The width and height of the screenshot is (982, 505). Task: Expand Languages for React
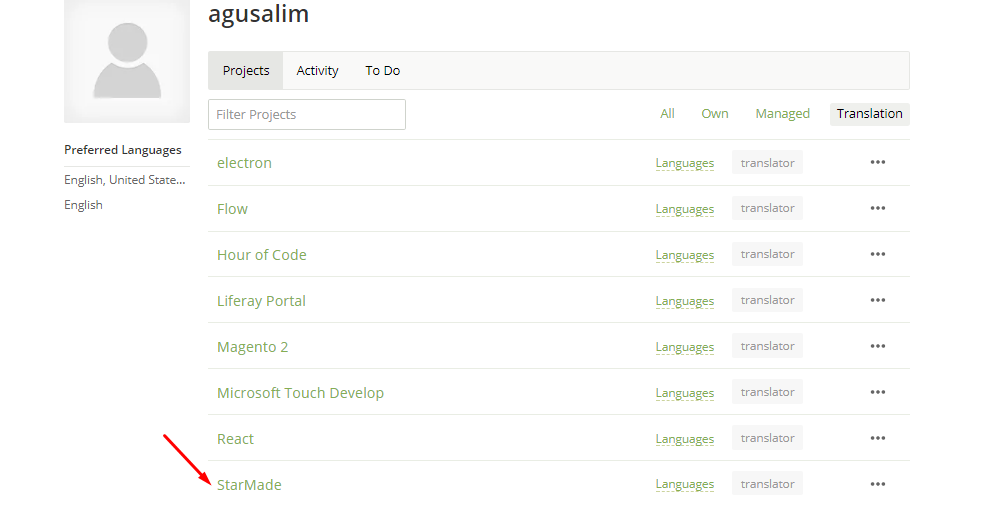[685, 439]
